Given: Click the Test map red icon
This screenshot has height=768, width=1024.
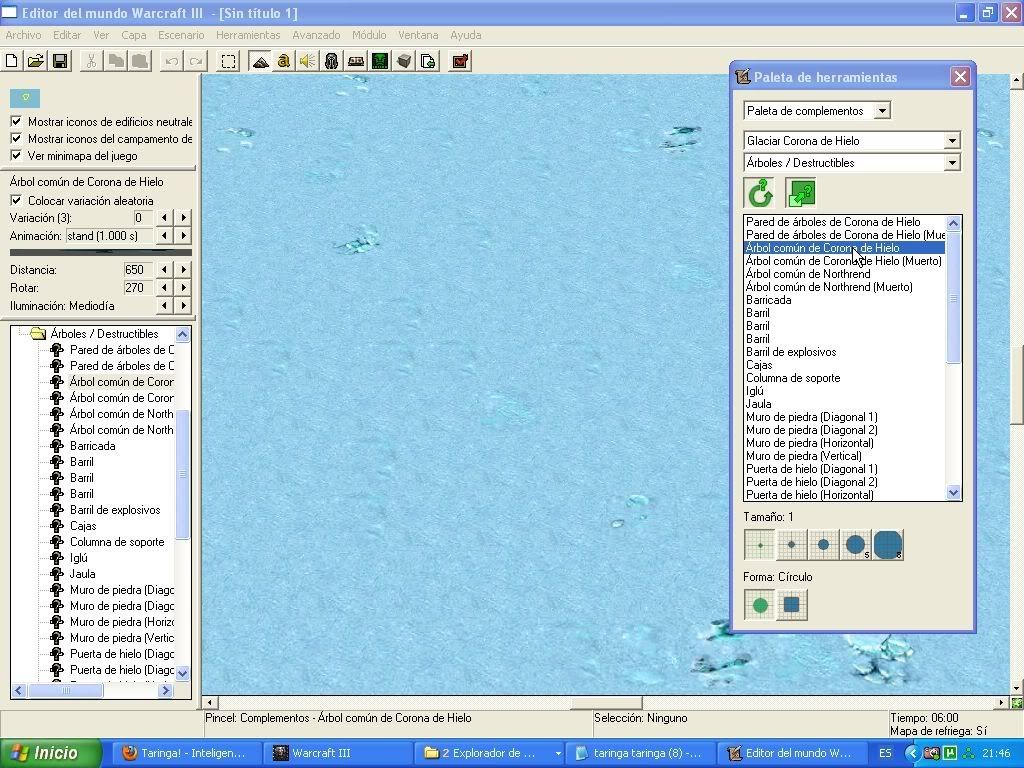Looking at the screenshot, I should point(460,61).
